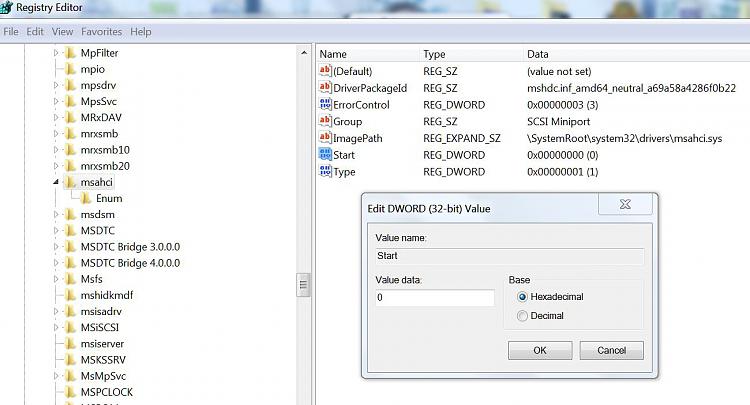Image resolution: width=750 pixels, height=405 pixels.
Task: Select the mpsdrv folder icon
Action: pos(70,85)
